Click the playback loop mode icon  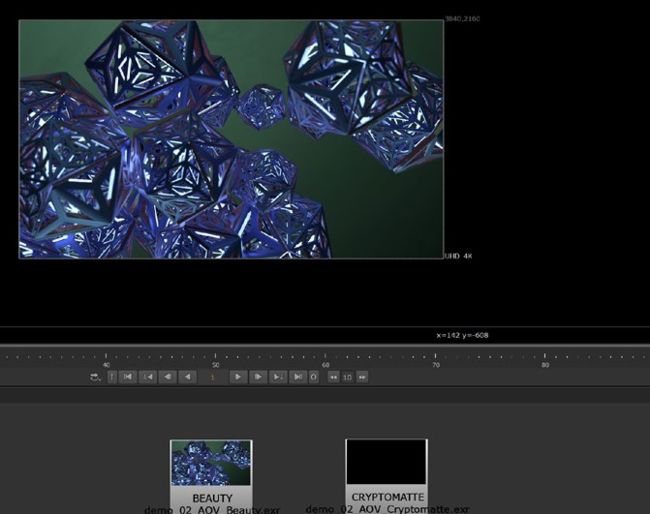[x=95, y=377]
